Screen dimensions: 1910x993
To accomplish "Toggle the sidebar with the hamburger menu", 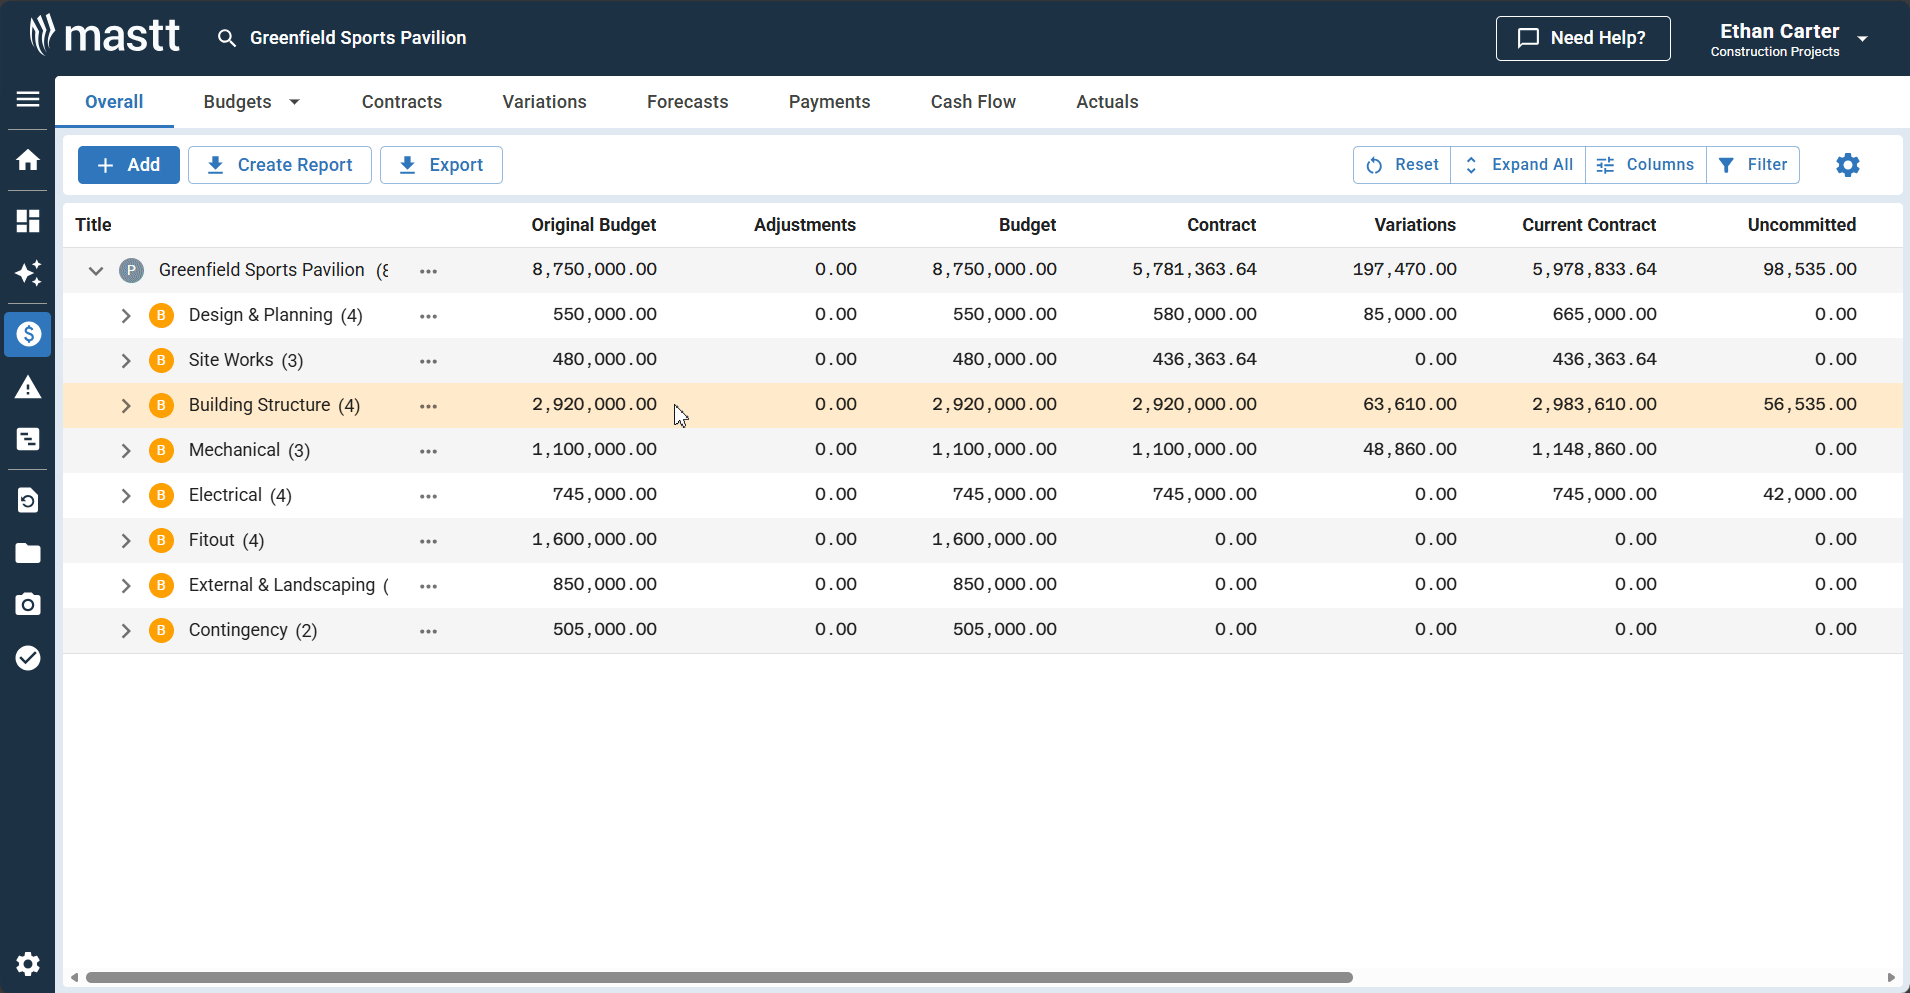I will pos(27,100).
